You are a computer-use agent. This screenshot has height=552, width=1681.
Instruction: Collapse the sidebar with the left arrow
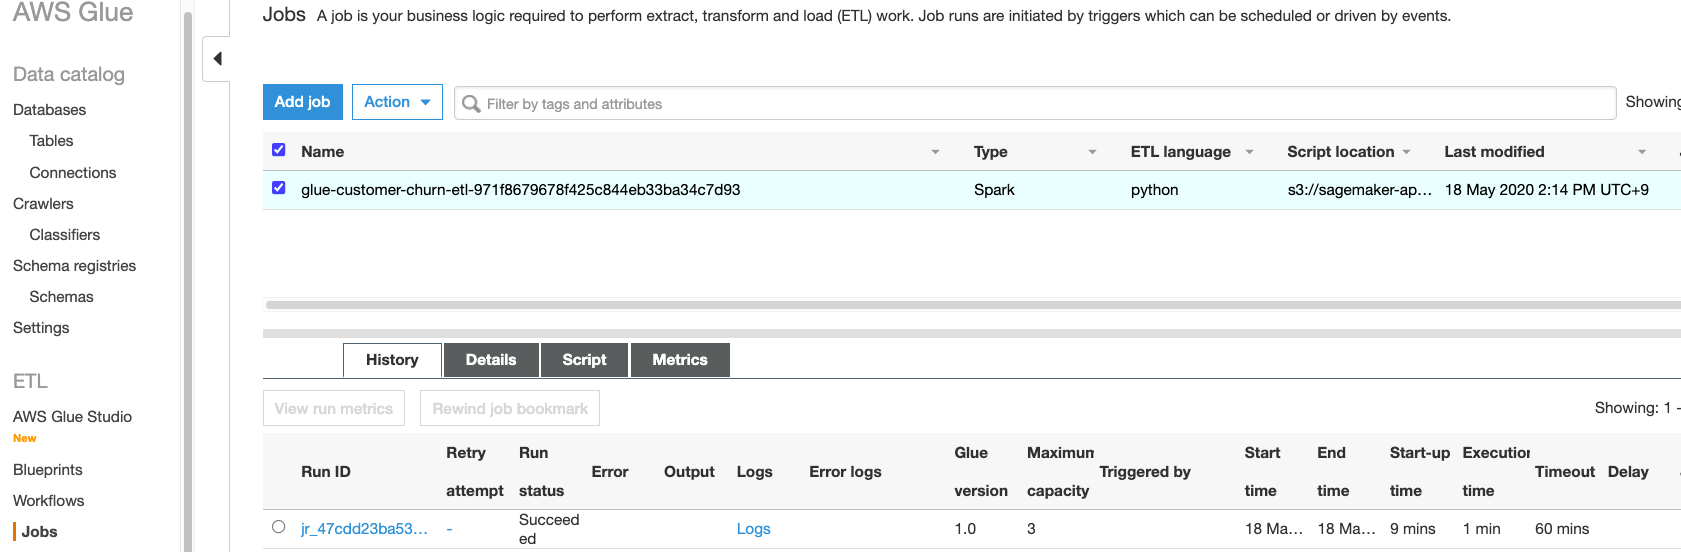[217, 59]
